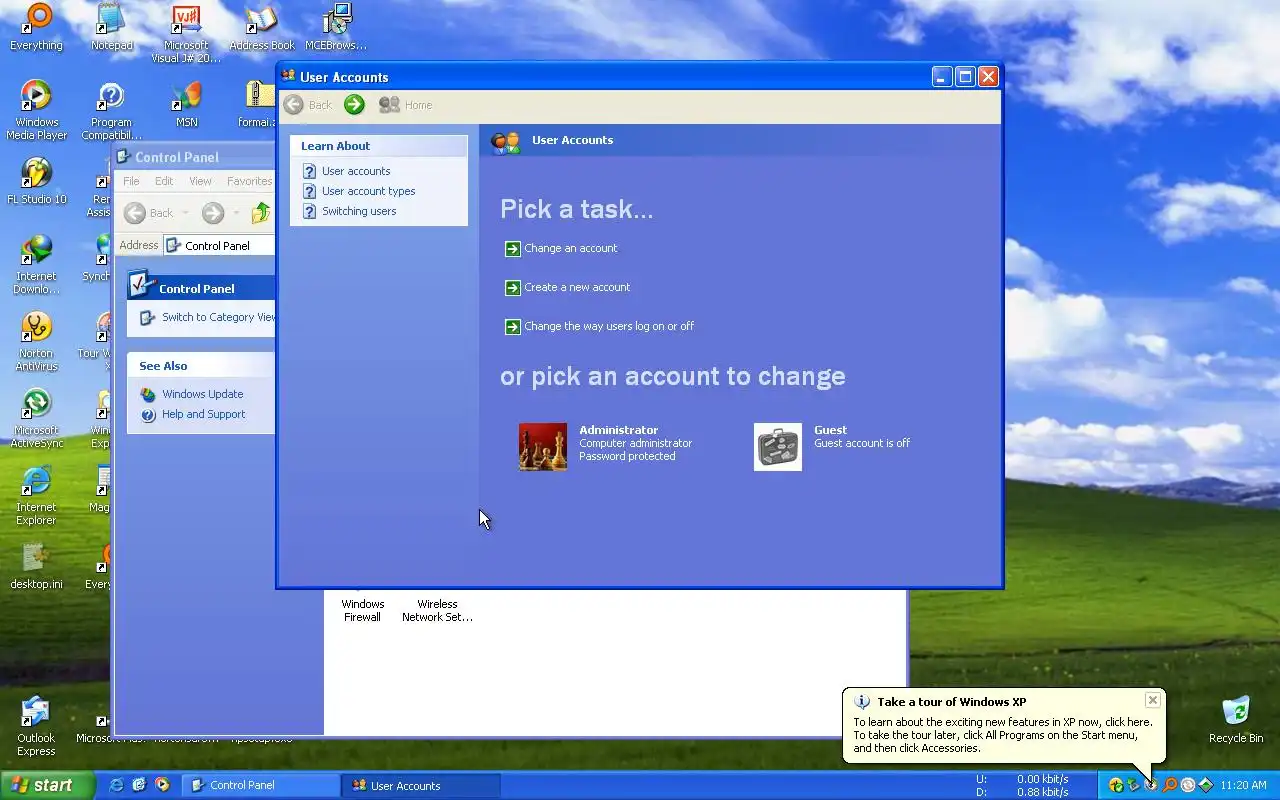This screenshot has height=800, width=1280.
Task: Click 'Switch to Category View' in Control Panel
Action: tap(218, 317)
